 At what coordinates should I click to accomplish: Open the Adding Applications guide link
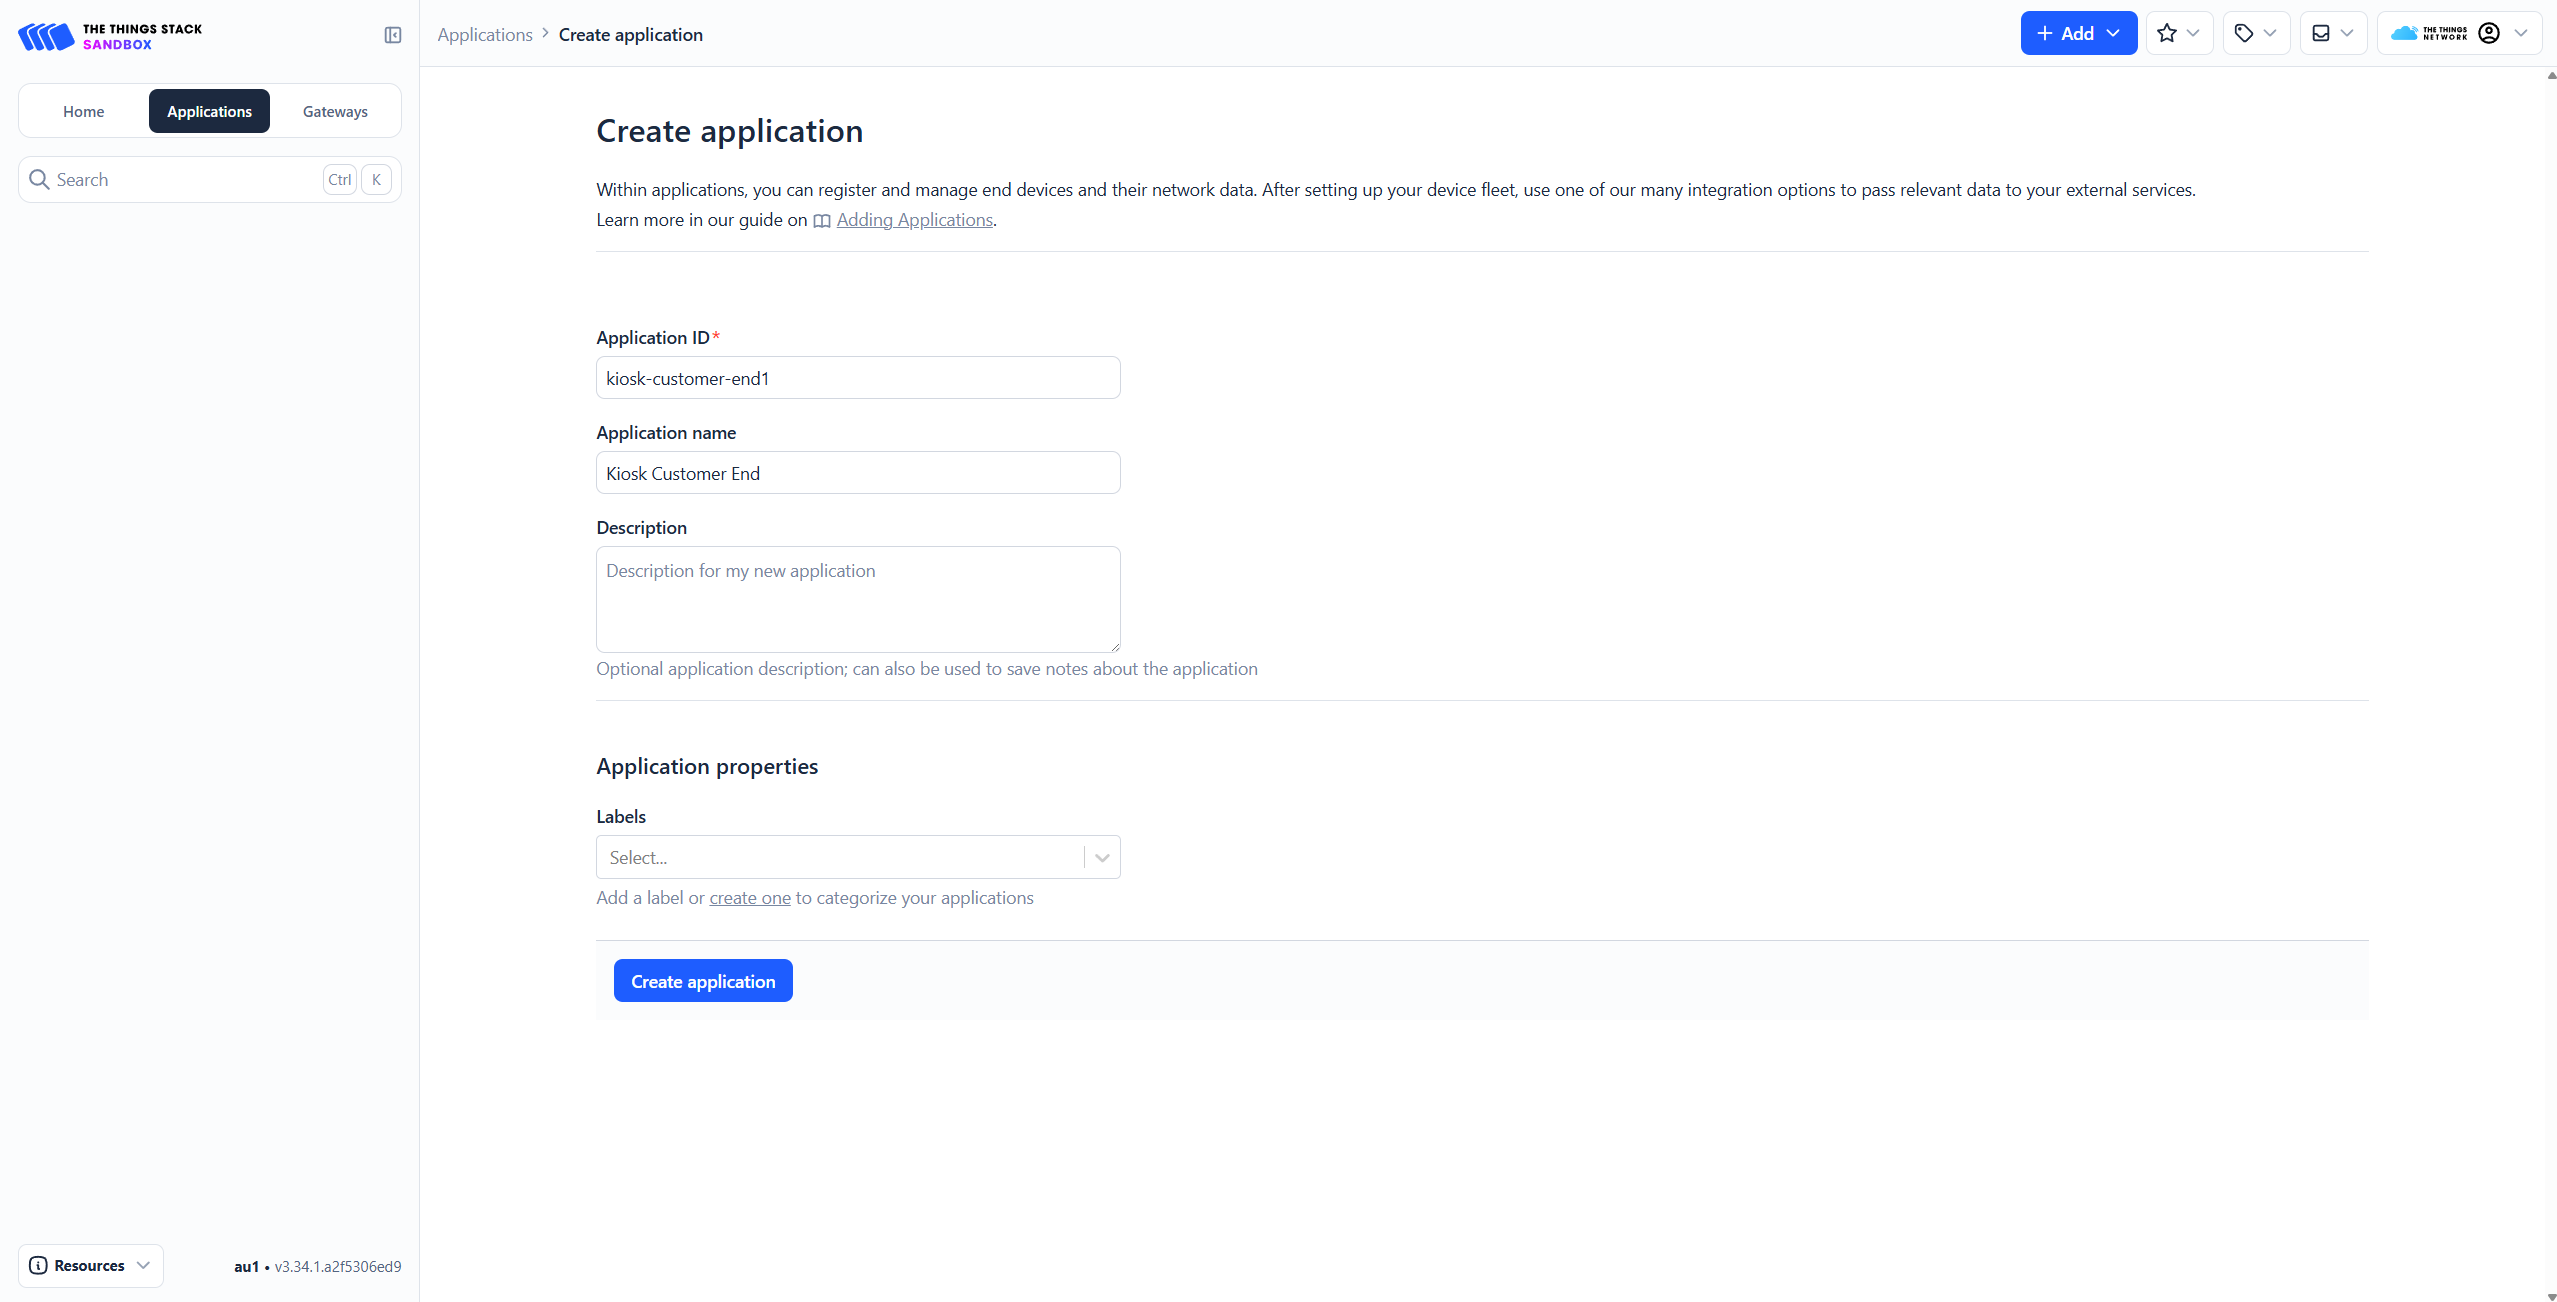pos(914,220)
